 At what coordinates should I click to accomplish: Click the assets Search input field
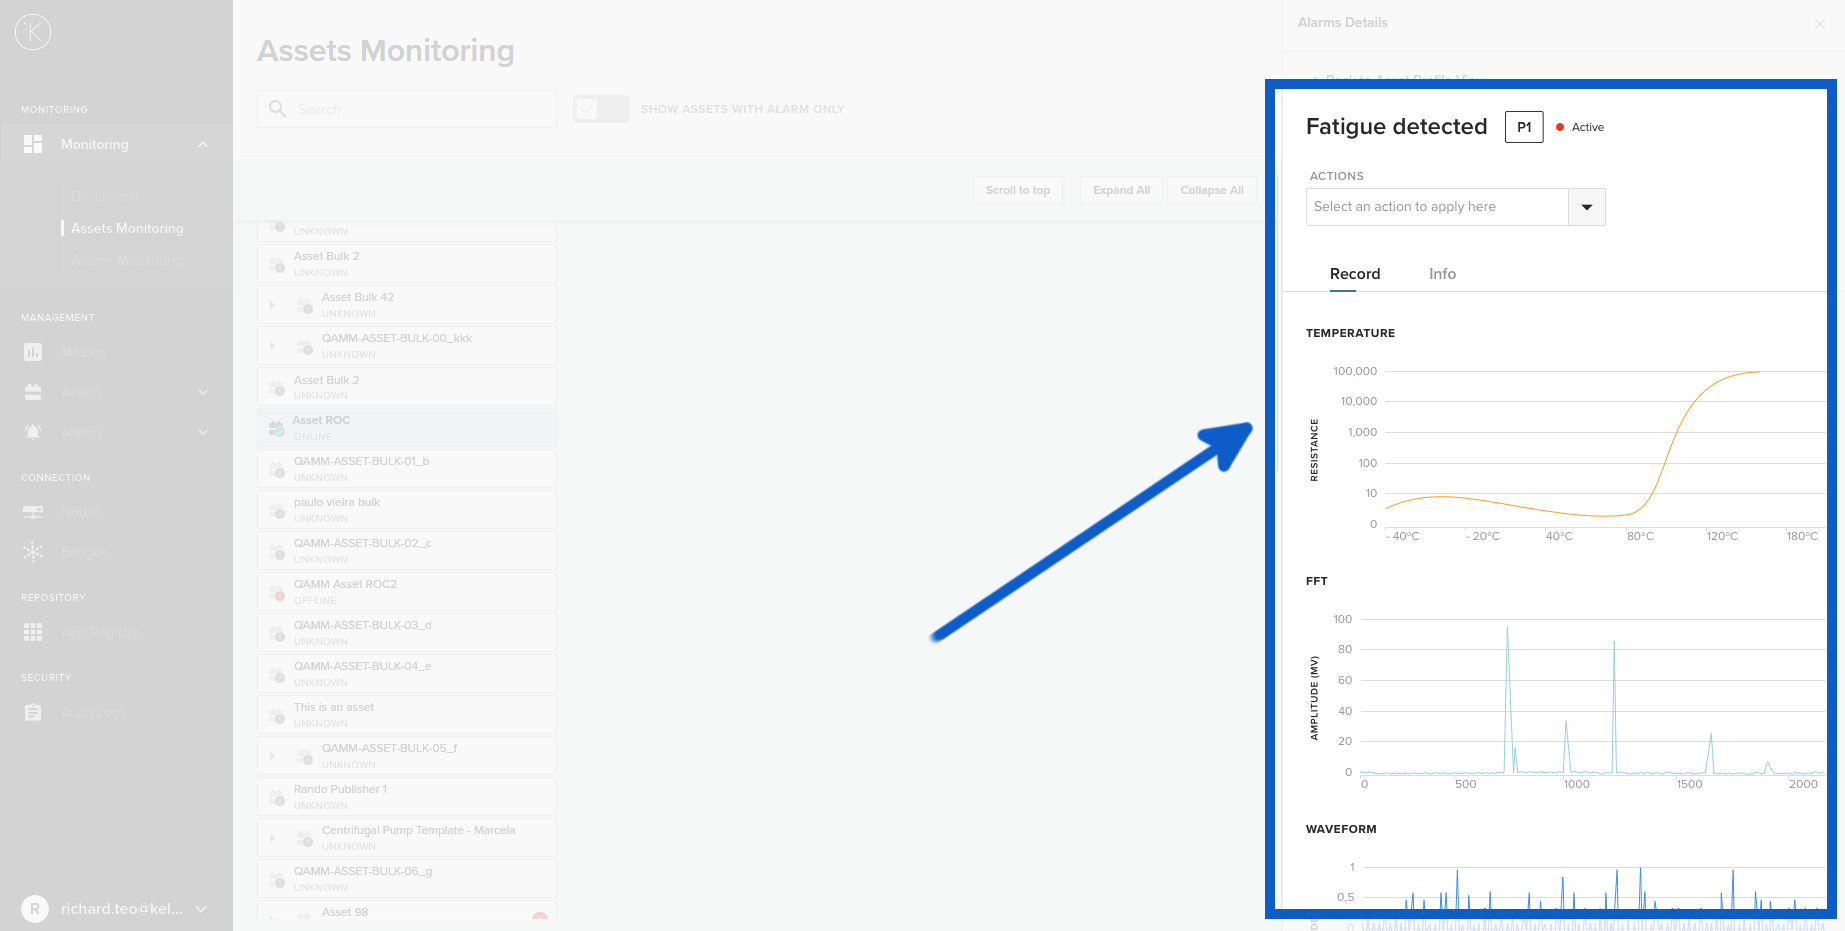click(x=420, y=109)
